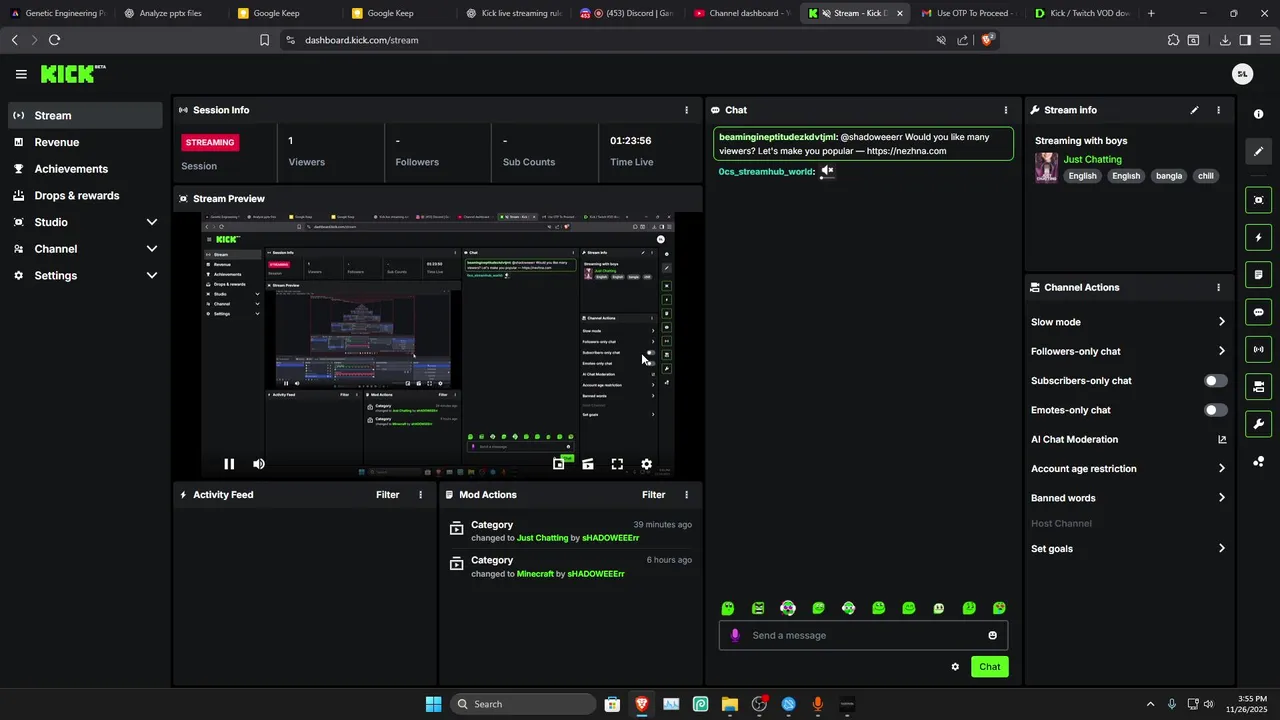
Task: Go to Achievements in sidebar
Action: click(85, 169)
